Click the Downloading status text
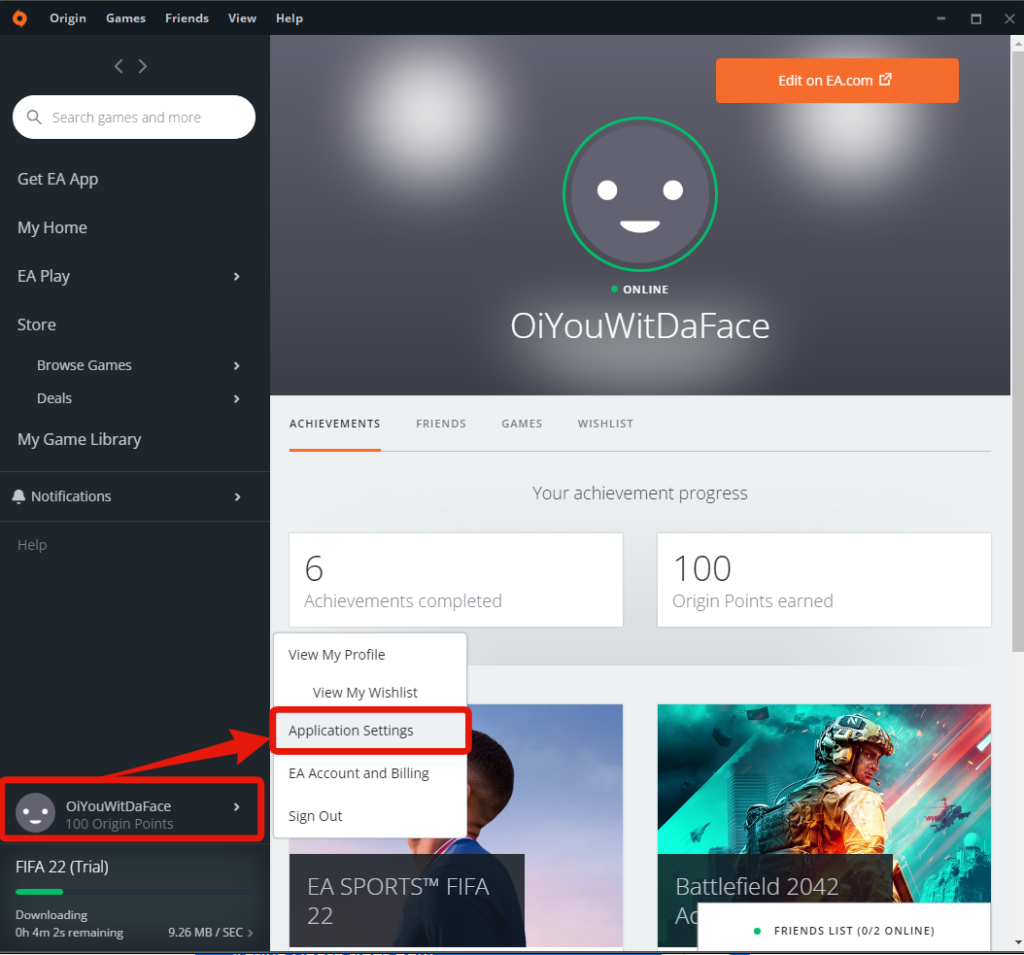The image size is (1024, 955). pos(52,915)
